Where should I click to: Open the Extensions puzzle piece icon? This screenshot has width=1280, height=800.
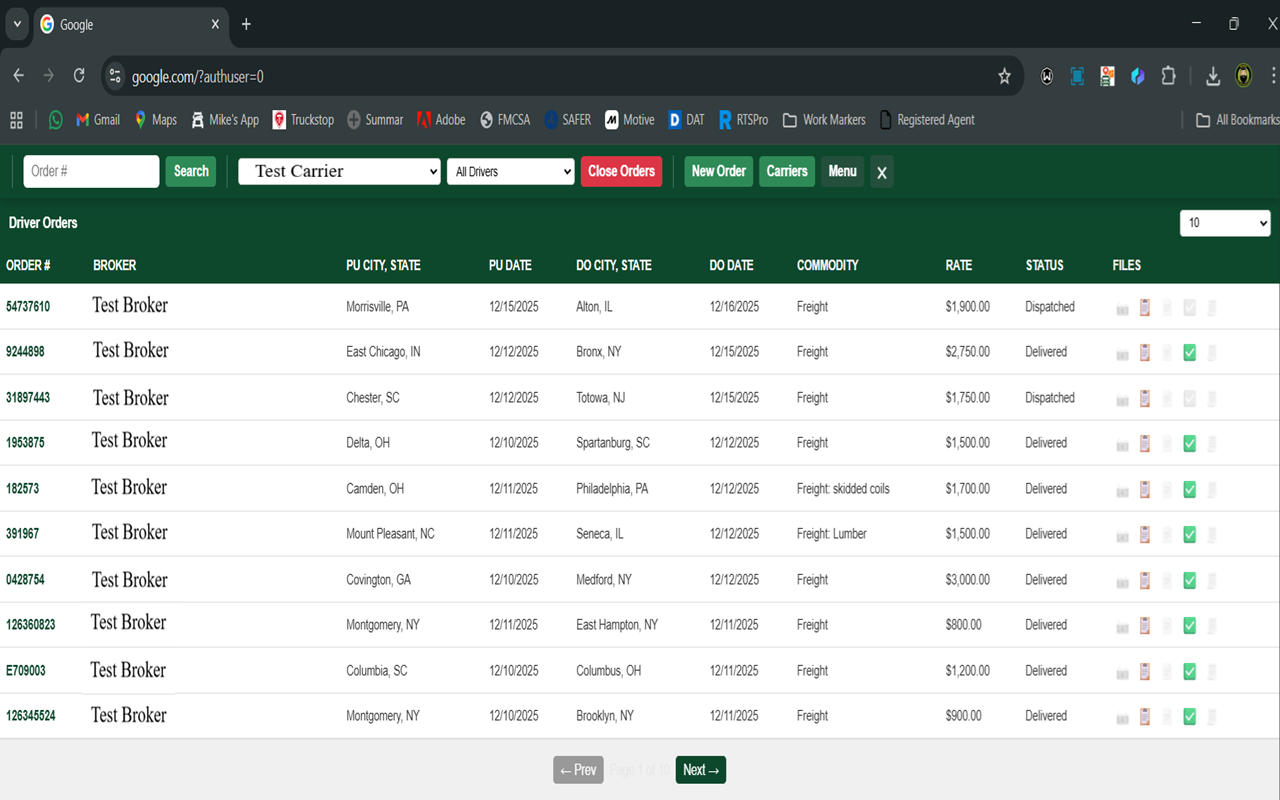(x=1168, y=76)
